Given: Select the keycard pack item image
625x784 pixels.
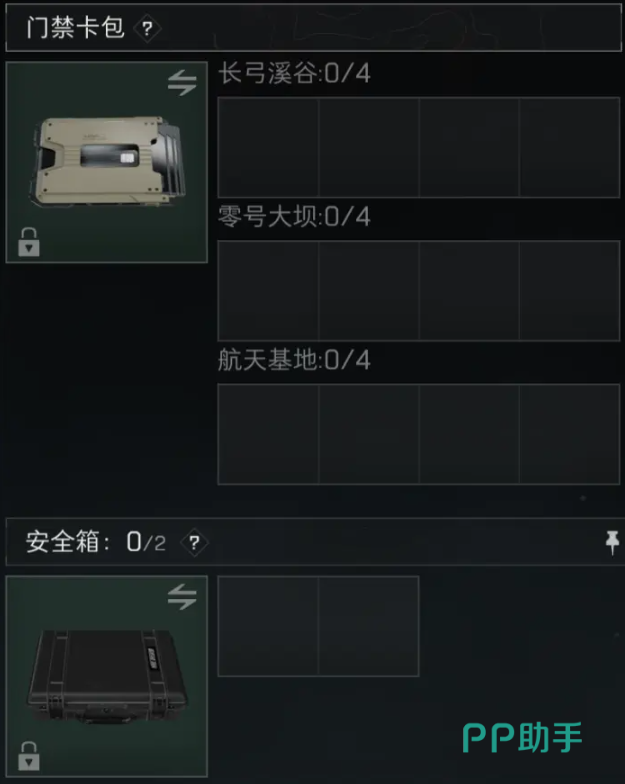Looking at the screenshot, I should 108,162.
